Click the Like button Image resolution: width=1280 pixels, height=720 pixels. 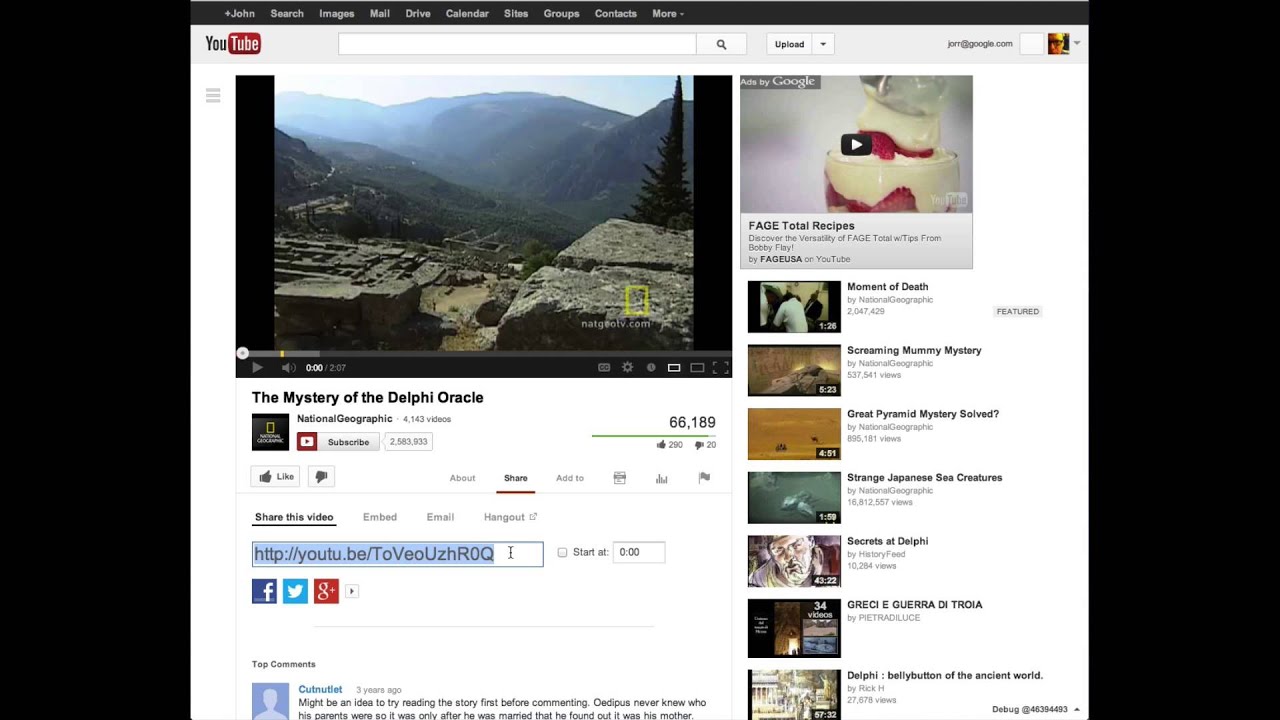point(276,477)
